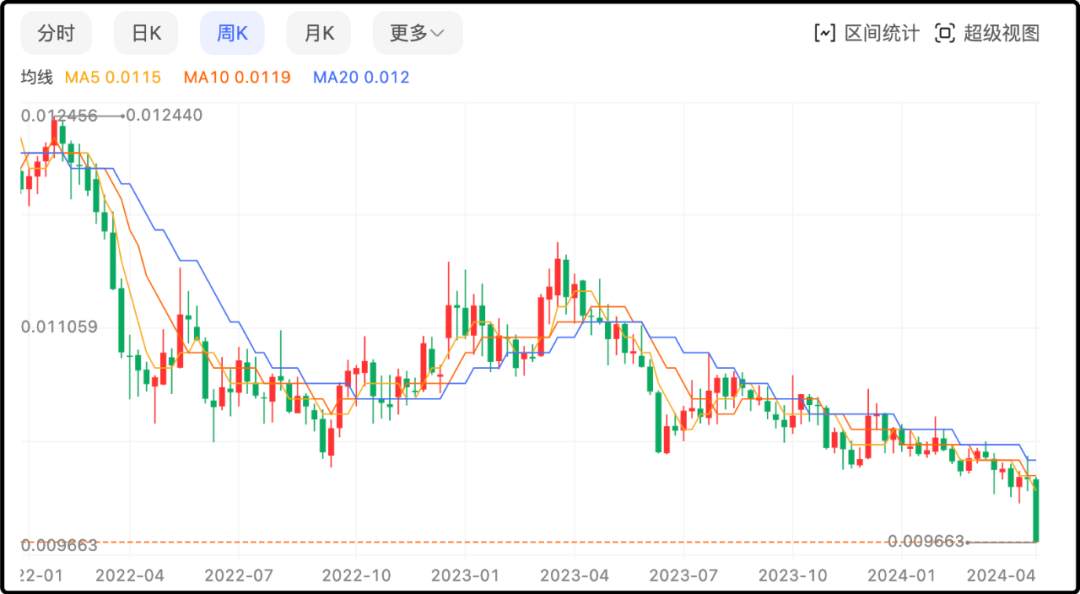Click the 区间统计 range statistics icon

pos(825,33)
